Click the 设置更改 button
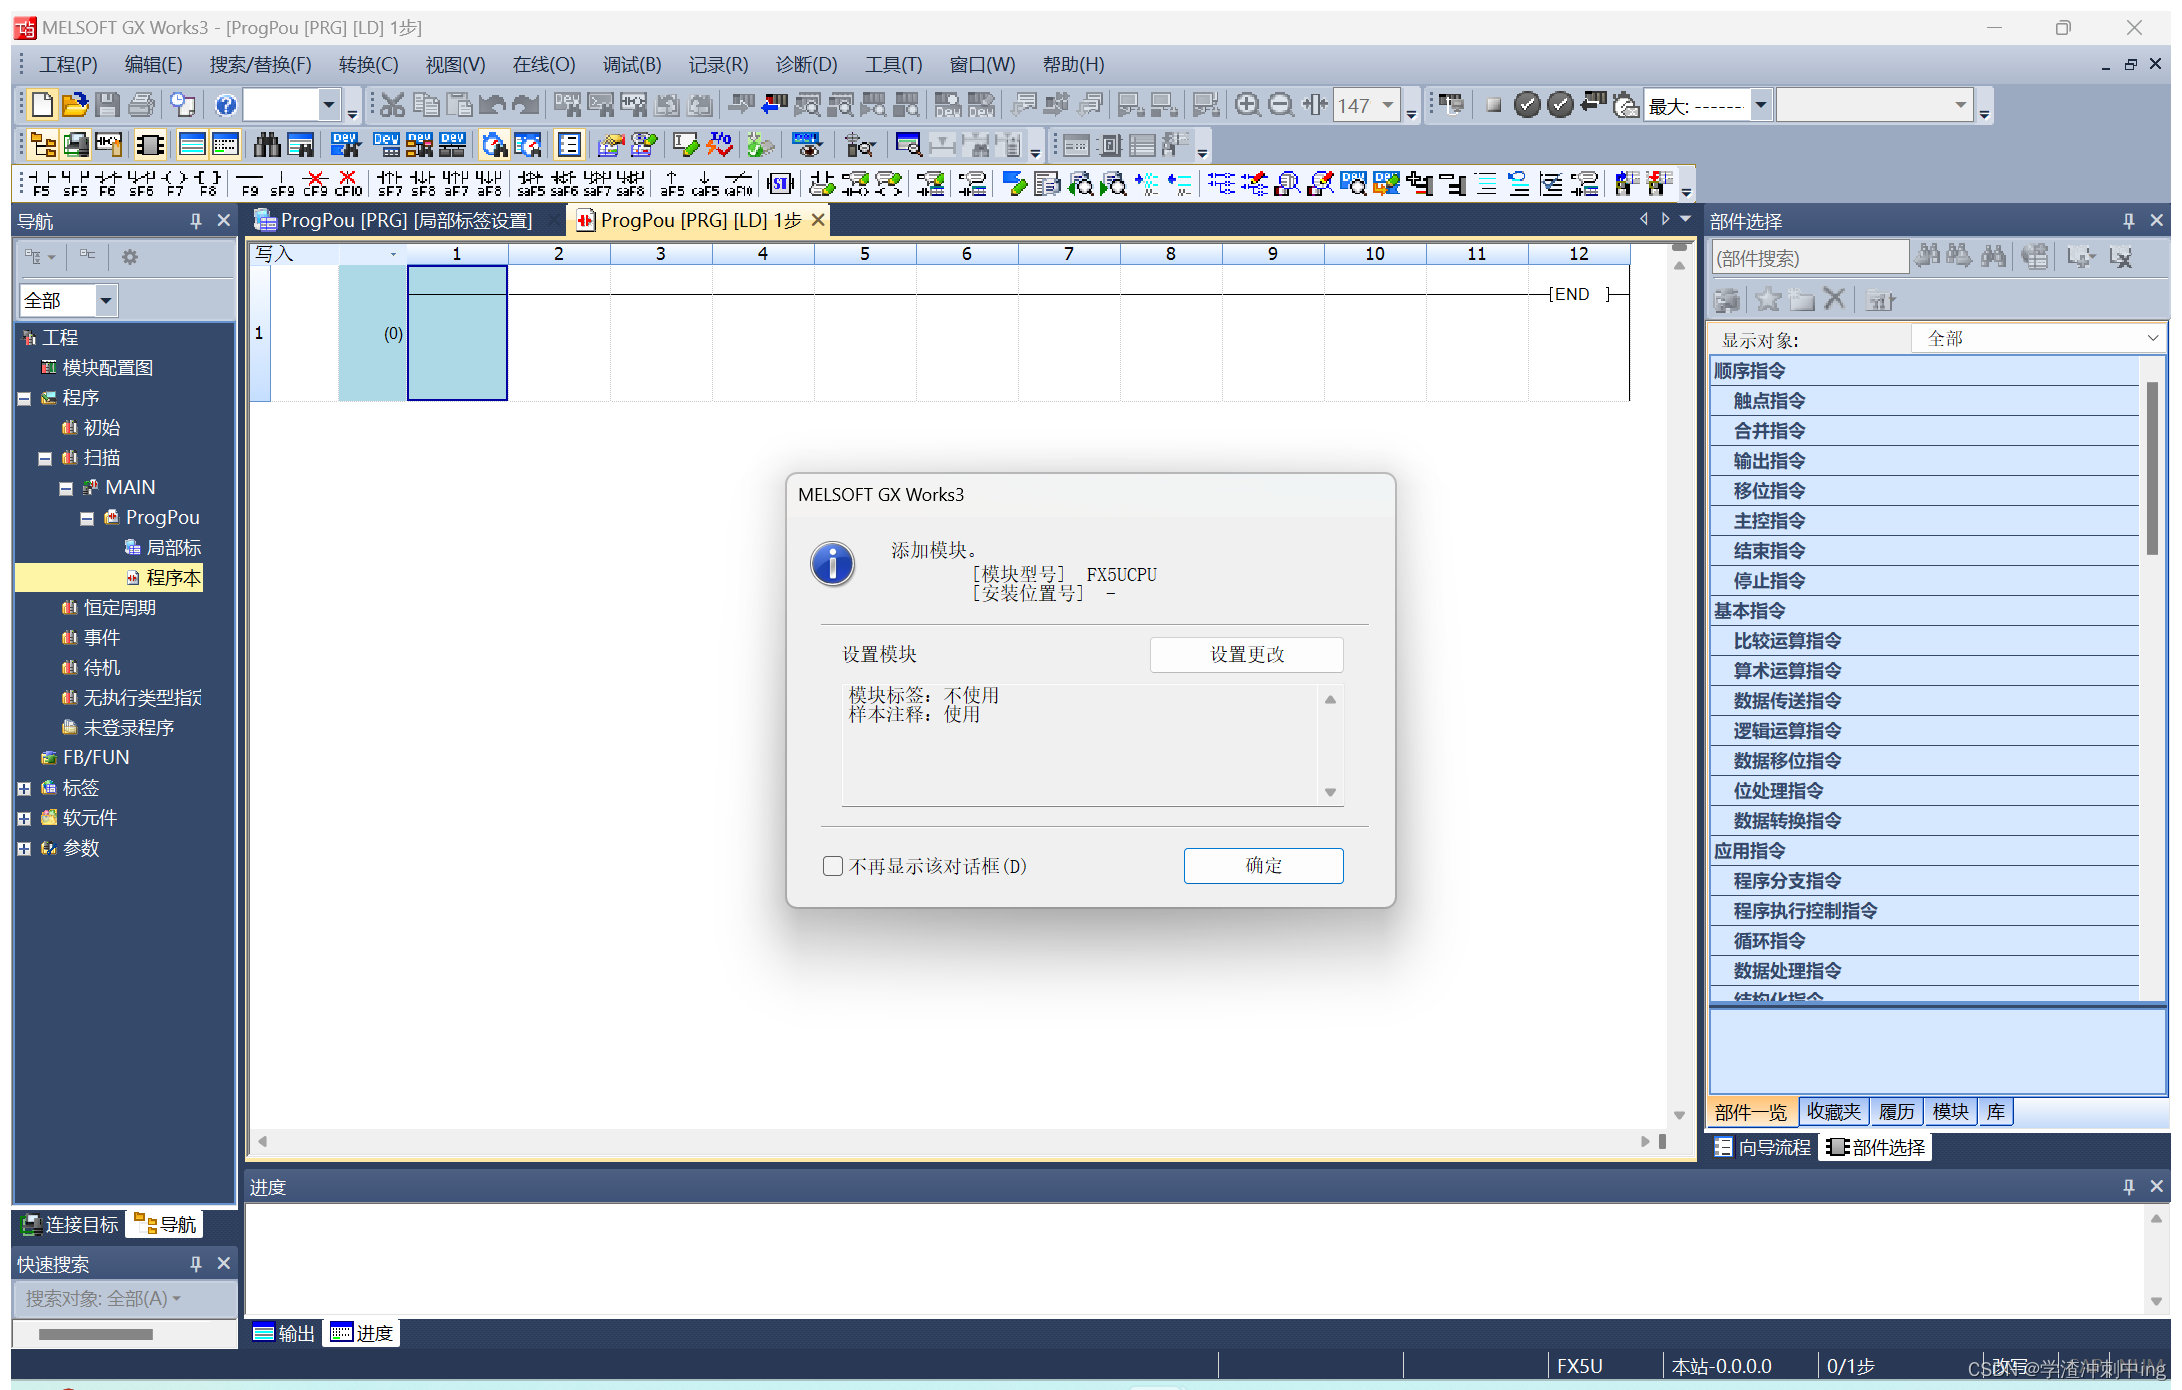 click(1246, 655)
